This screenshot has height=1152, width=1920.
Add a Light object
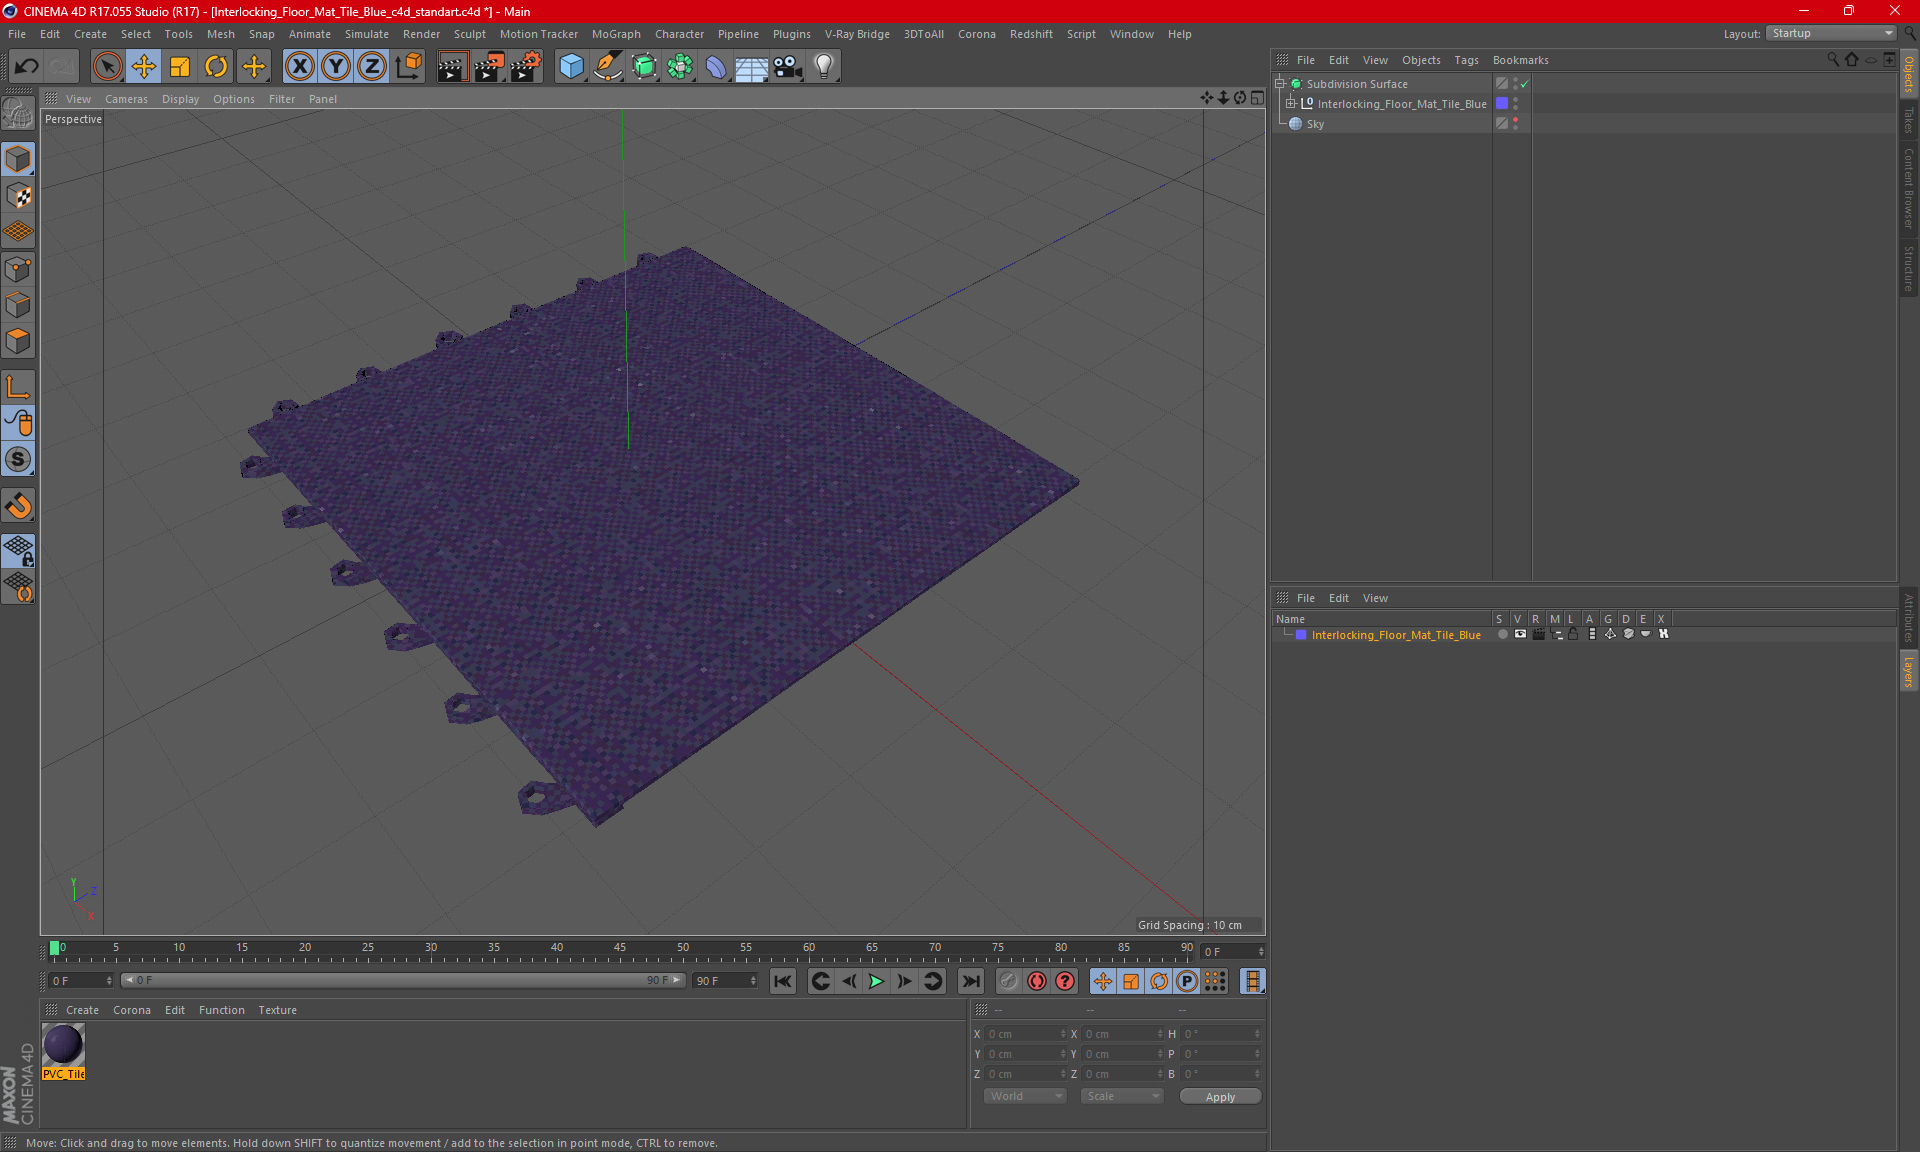click(x=824, y=67)
